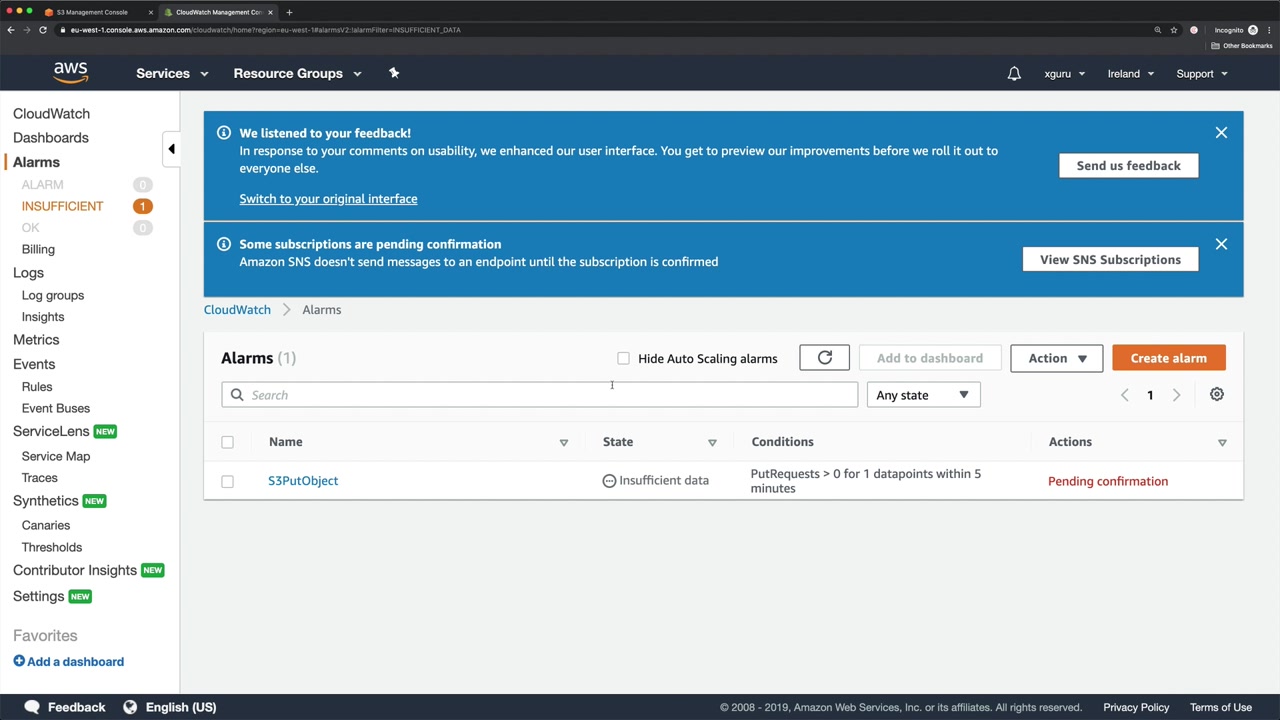
Task: Dismiss the feedback banner
Action: pyautogui.click(x=1221, y=133)
